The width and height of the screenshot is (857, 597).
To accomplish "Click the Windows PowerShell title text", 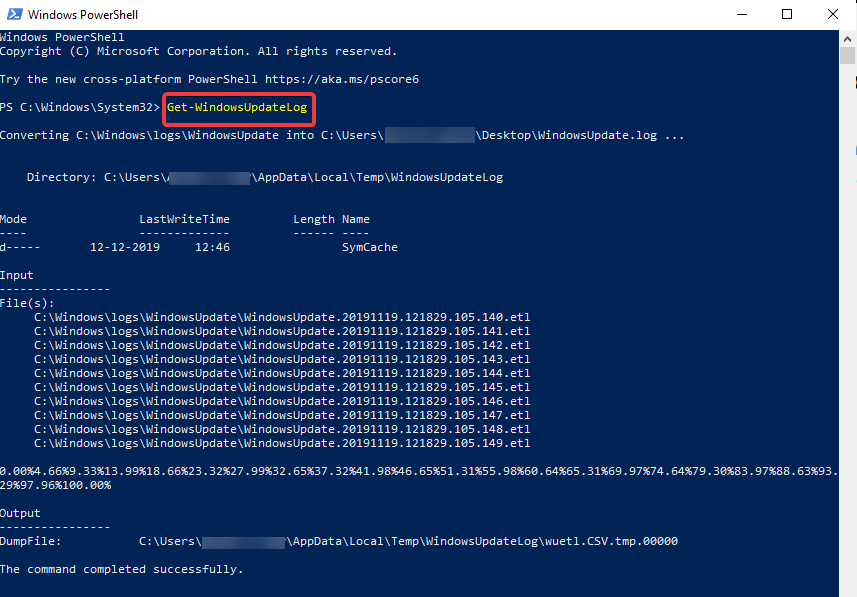I will click(x=85, y=14).
